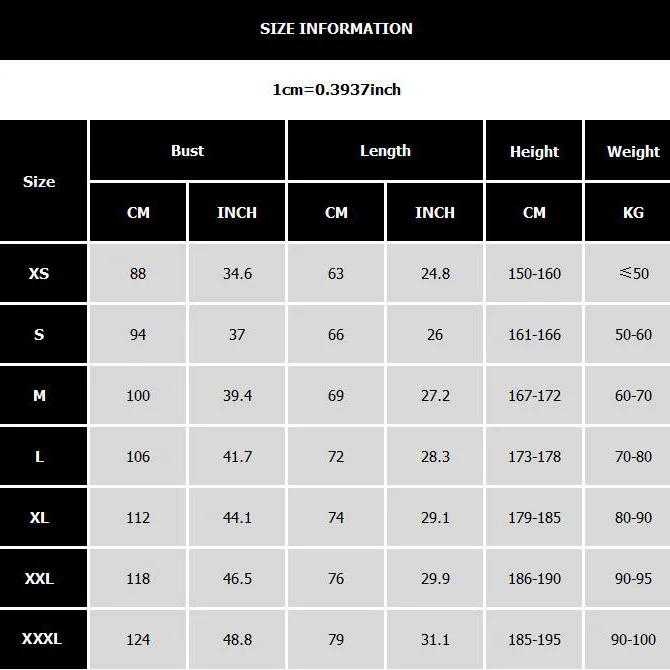670x670 pixels.
Task: Click the 72 cm length cell
Action: 336,456
